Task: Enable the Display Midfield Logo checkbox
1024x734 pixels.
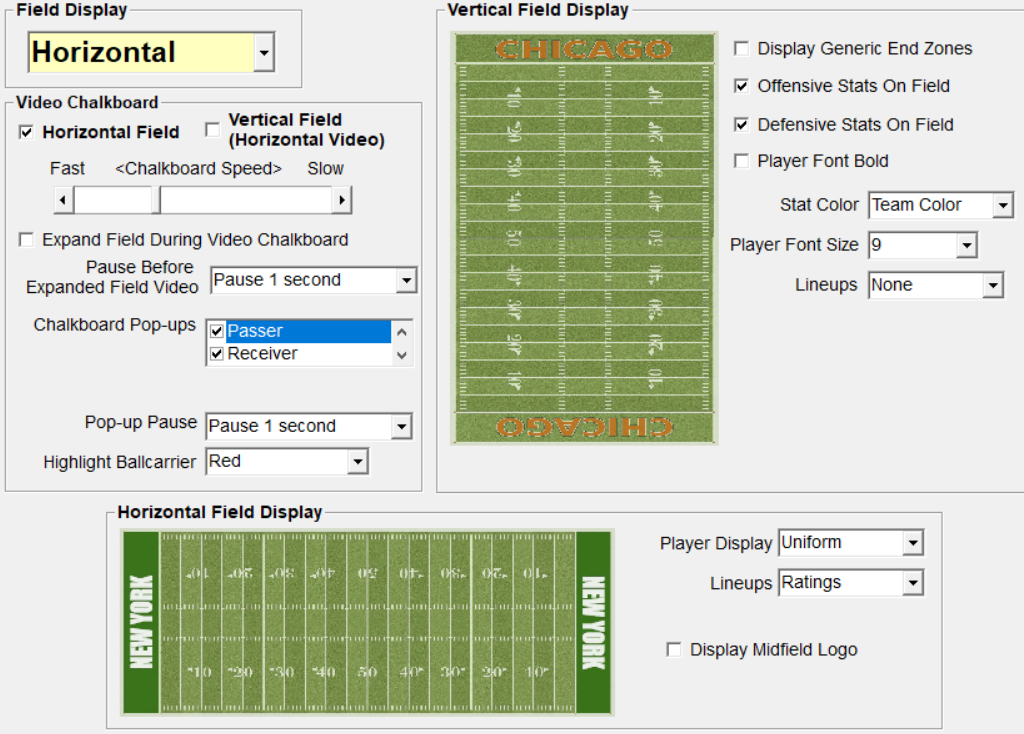Action: tap(674, 650)
